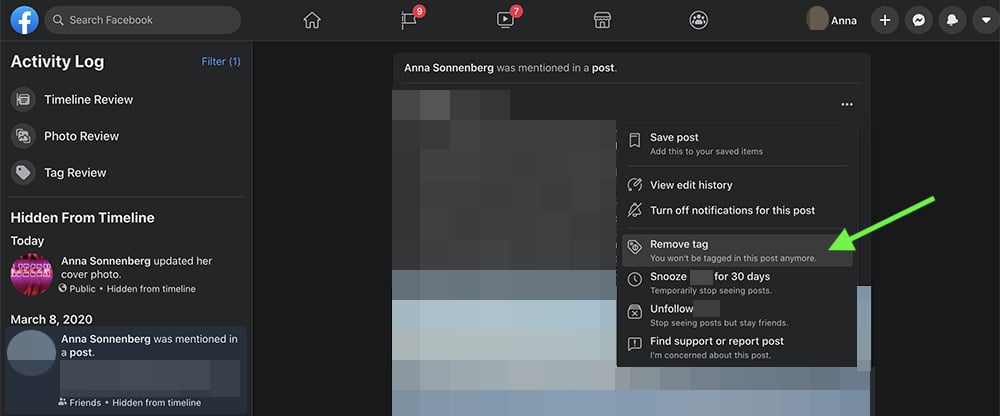Image resolution: width=1000 pixels, height=416 pixels.
Task: Open the Groups icon
Action: click(698, 20)
